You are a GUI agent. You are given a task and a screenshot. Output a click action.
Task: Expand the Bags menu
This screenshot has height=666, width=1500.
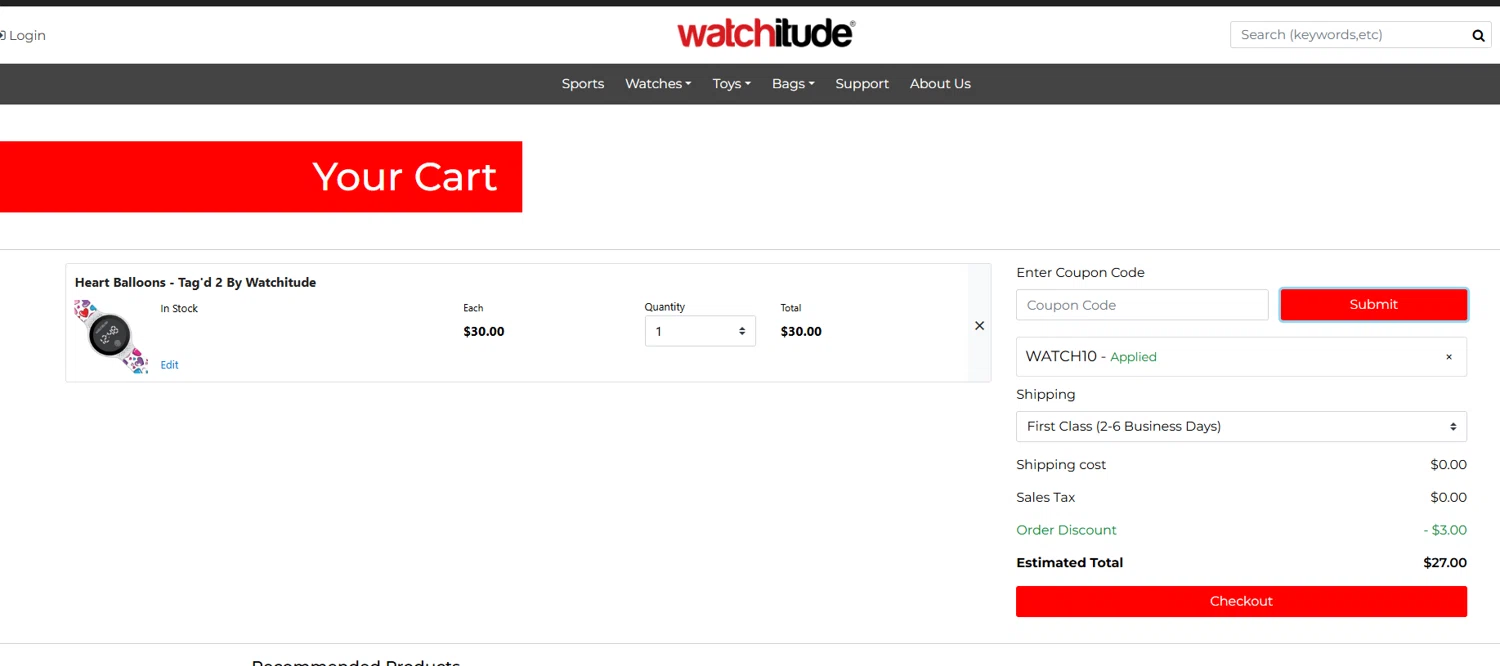[793, 84]
